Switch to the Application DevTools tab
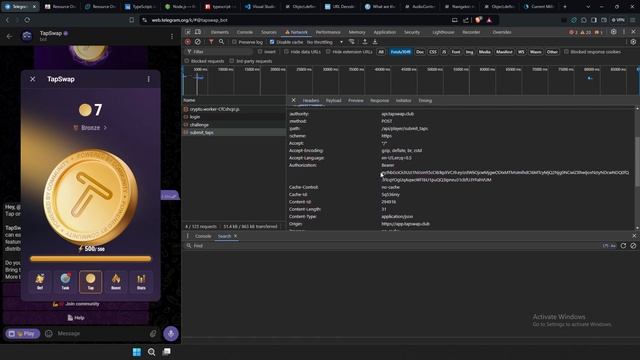Viewport: 640px width, 360px height. tap(384, 32)
